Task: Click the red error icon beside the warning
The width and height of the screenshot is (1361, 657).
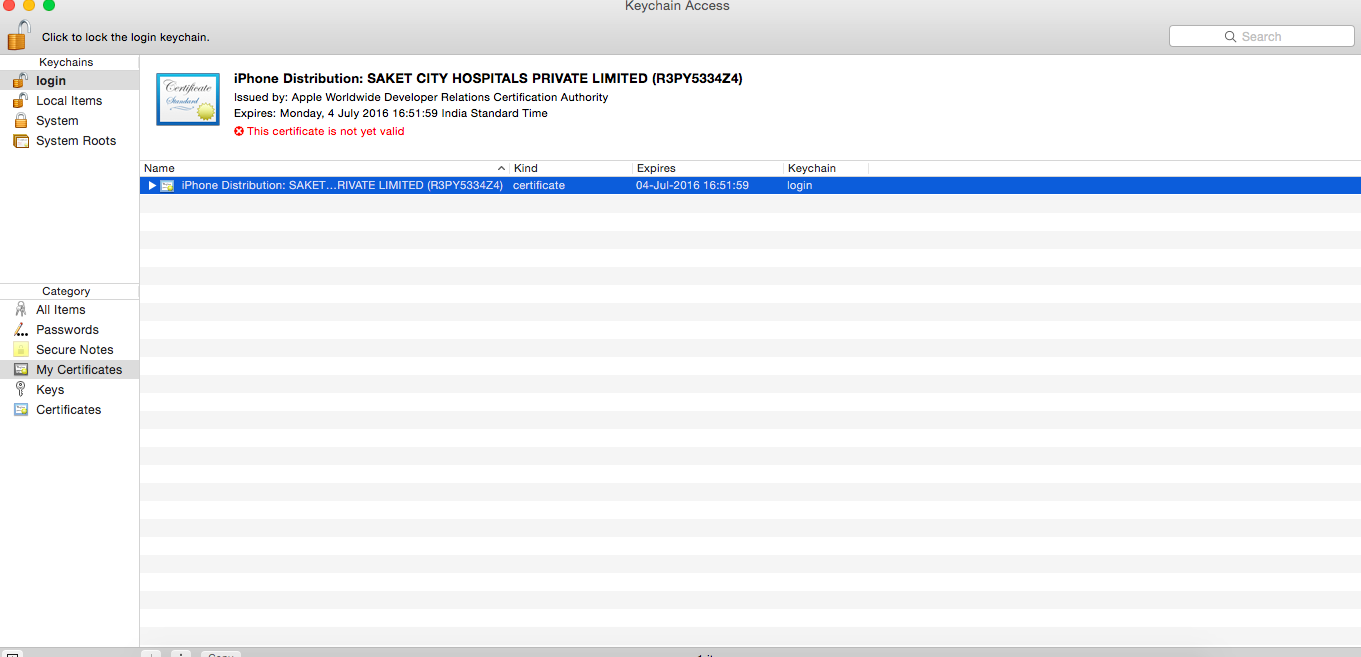Action: [x=239, y=131]
